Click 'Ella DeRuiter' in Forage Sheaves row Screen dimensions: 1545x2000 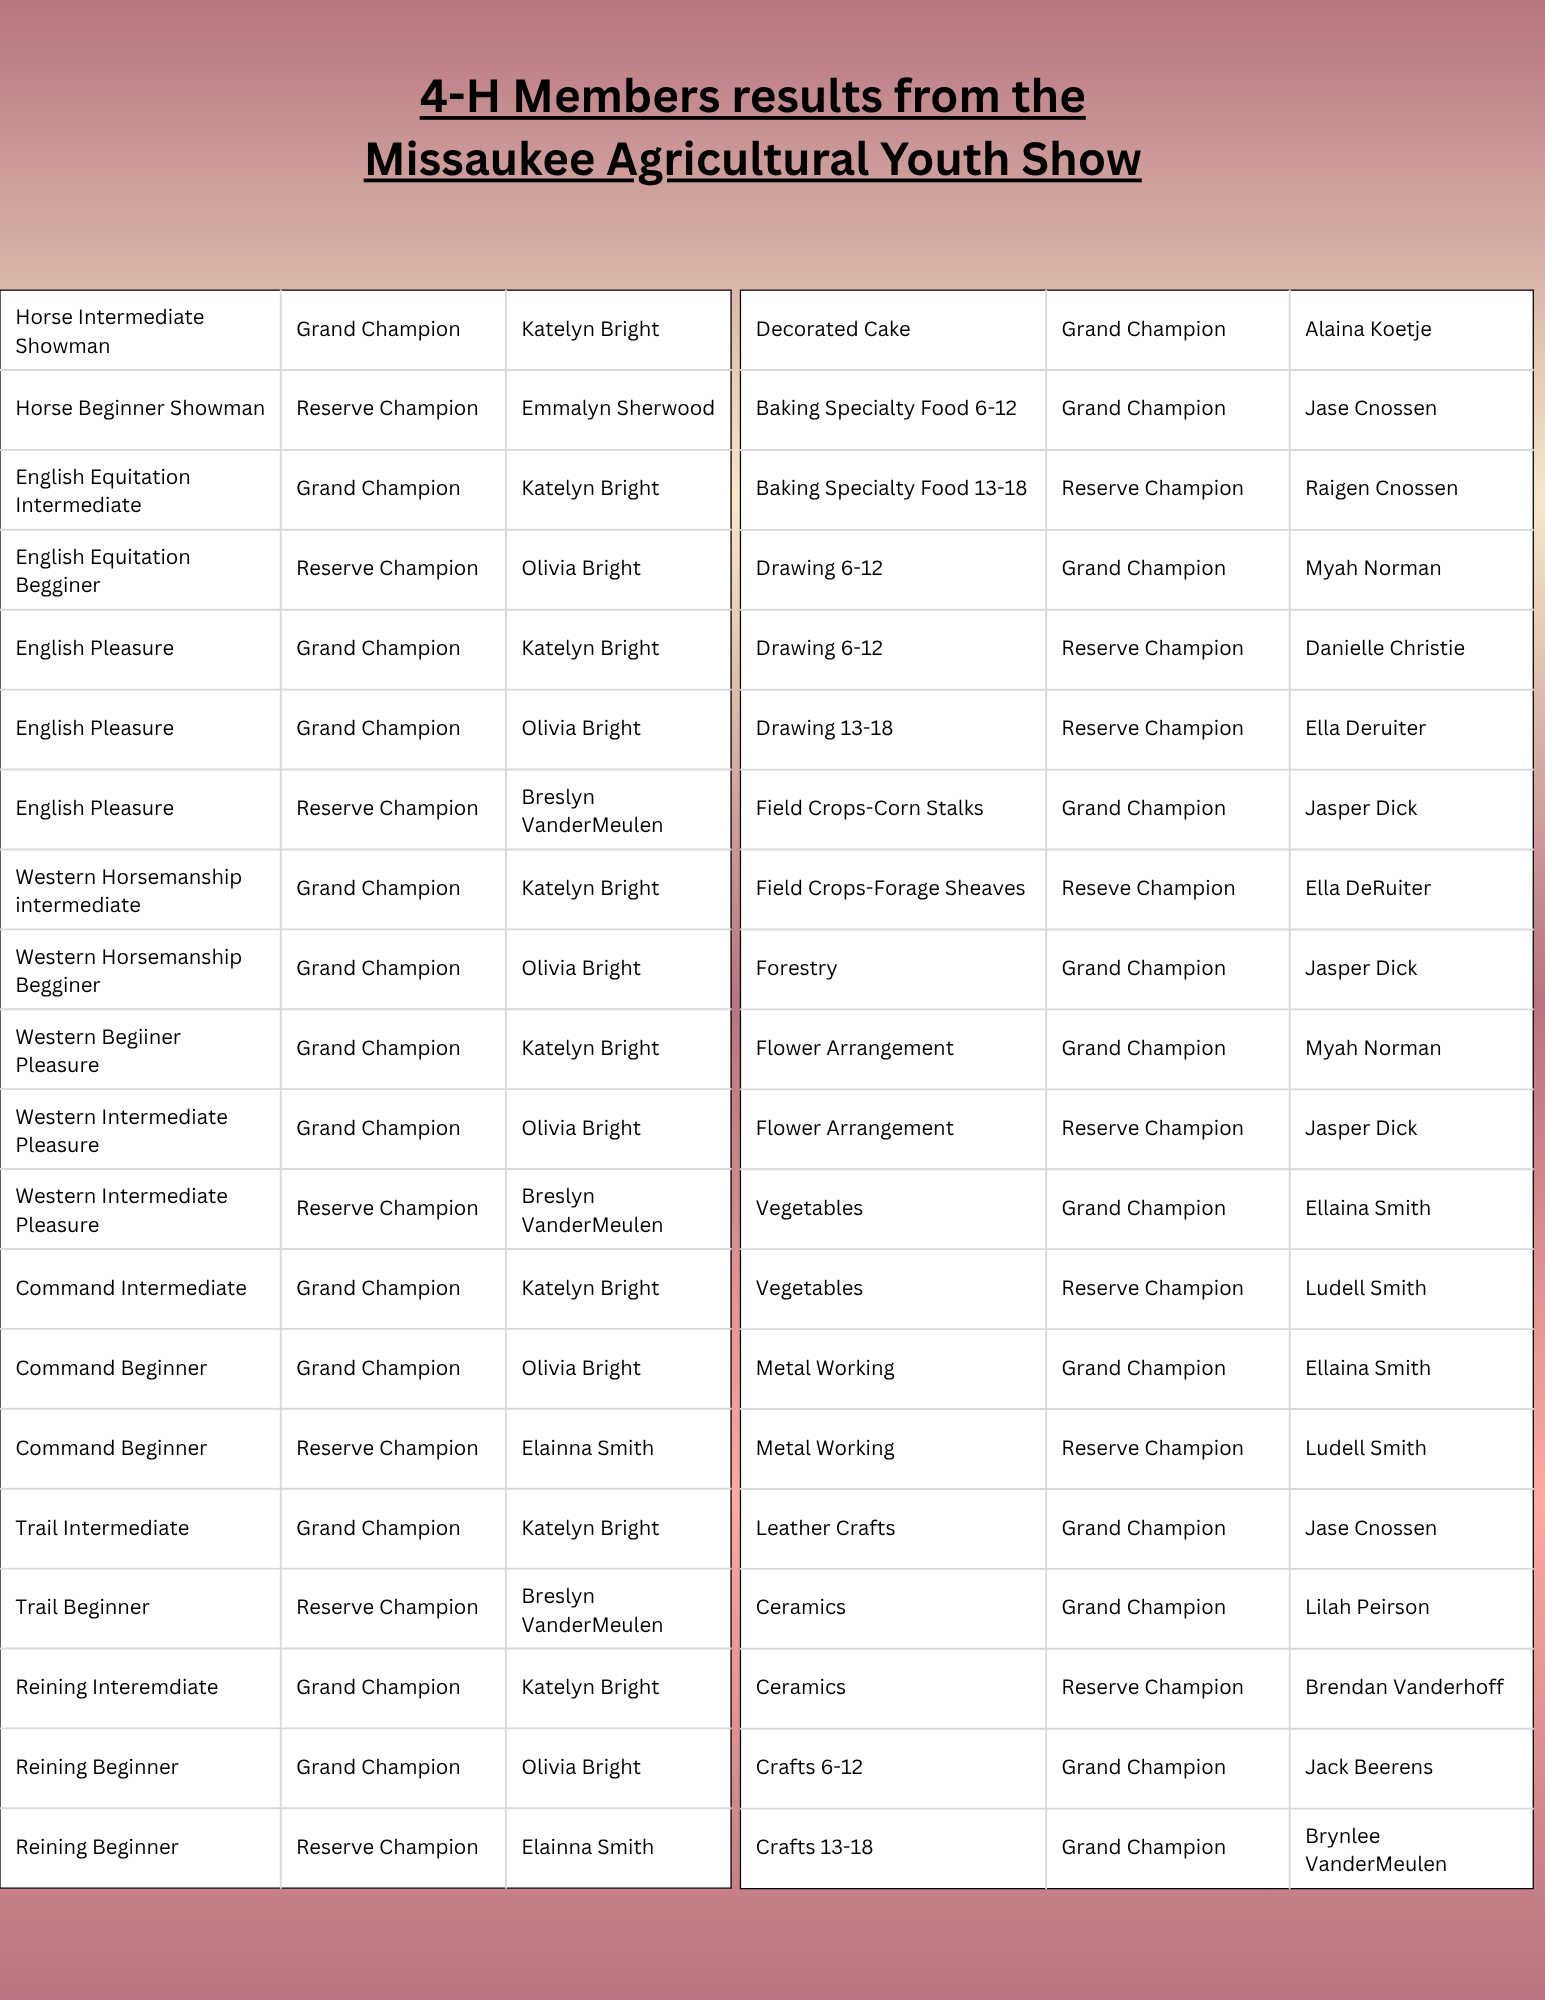(1368, 889)
